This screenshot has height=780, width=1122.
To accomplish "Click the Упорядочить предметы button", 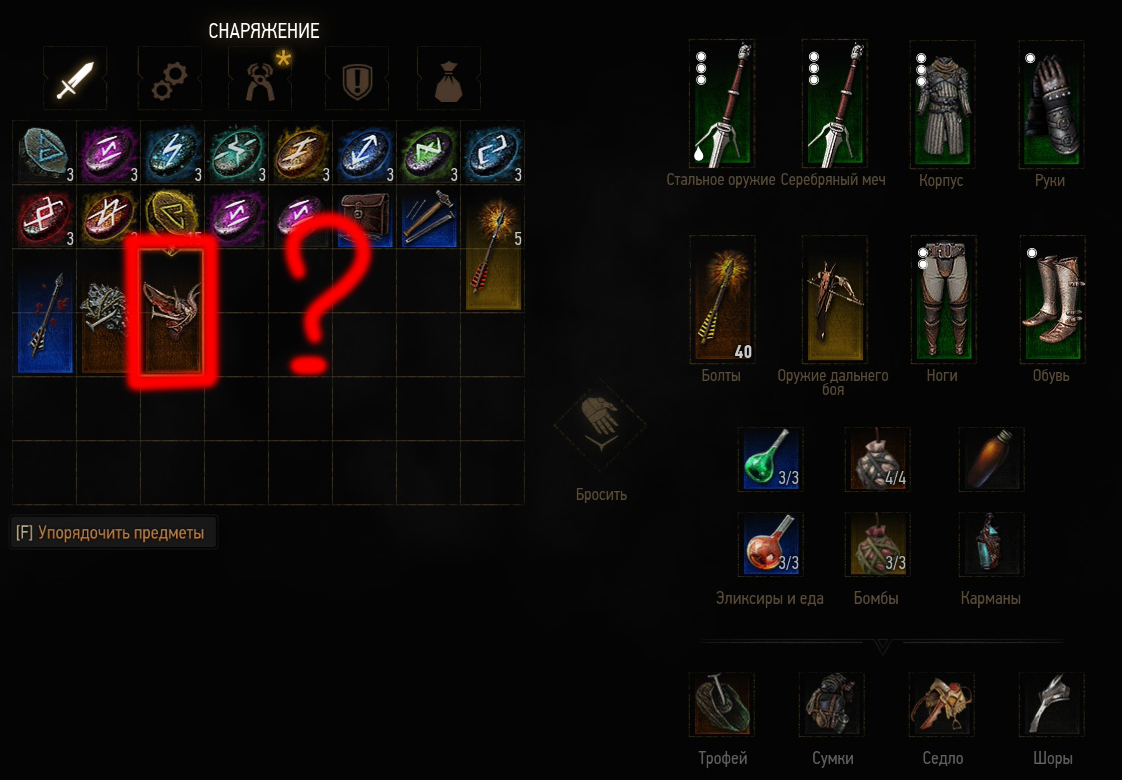I will pyautogui.click(x=112, y=532).
